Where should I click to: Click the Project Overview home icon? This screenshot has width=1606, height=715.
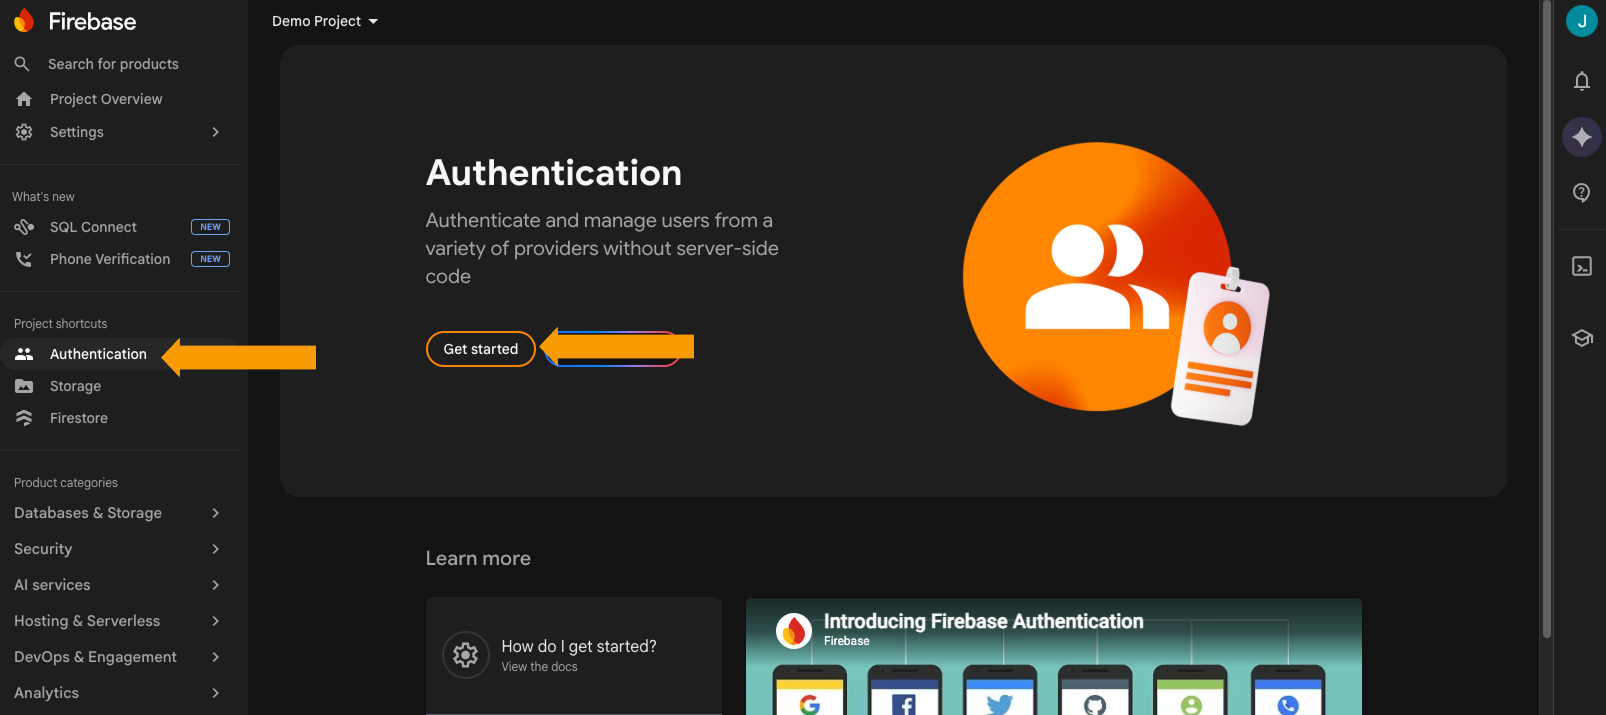pos(24,99)
